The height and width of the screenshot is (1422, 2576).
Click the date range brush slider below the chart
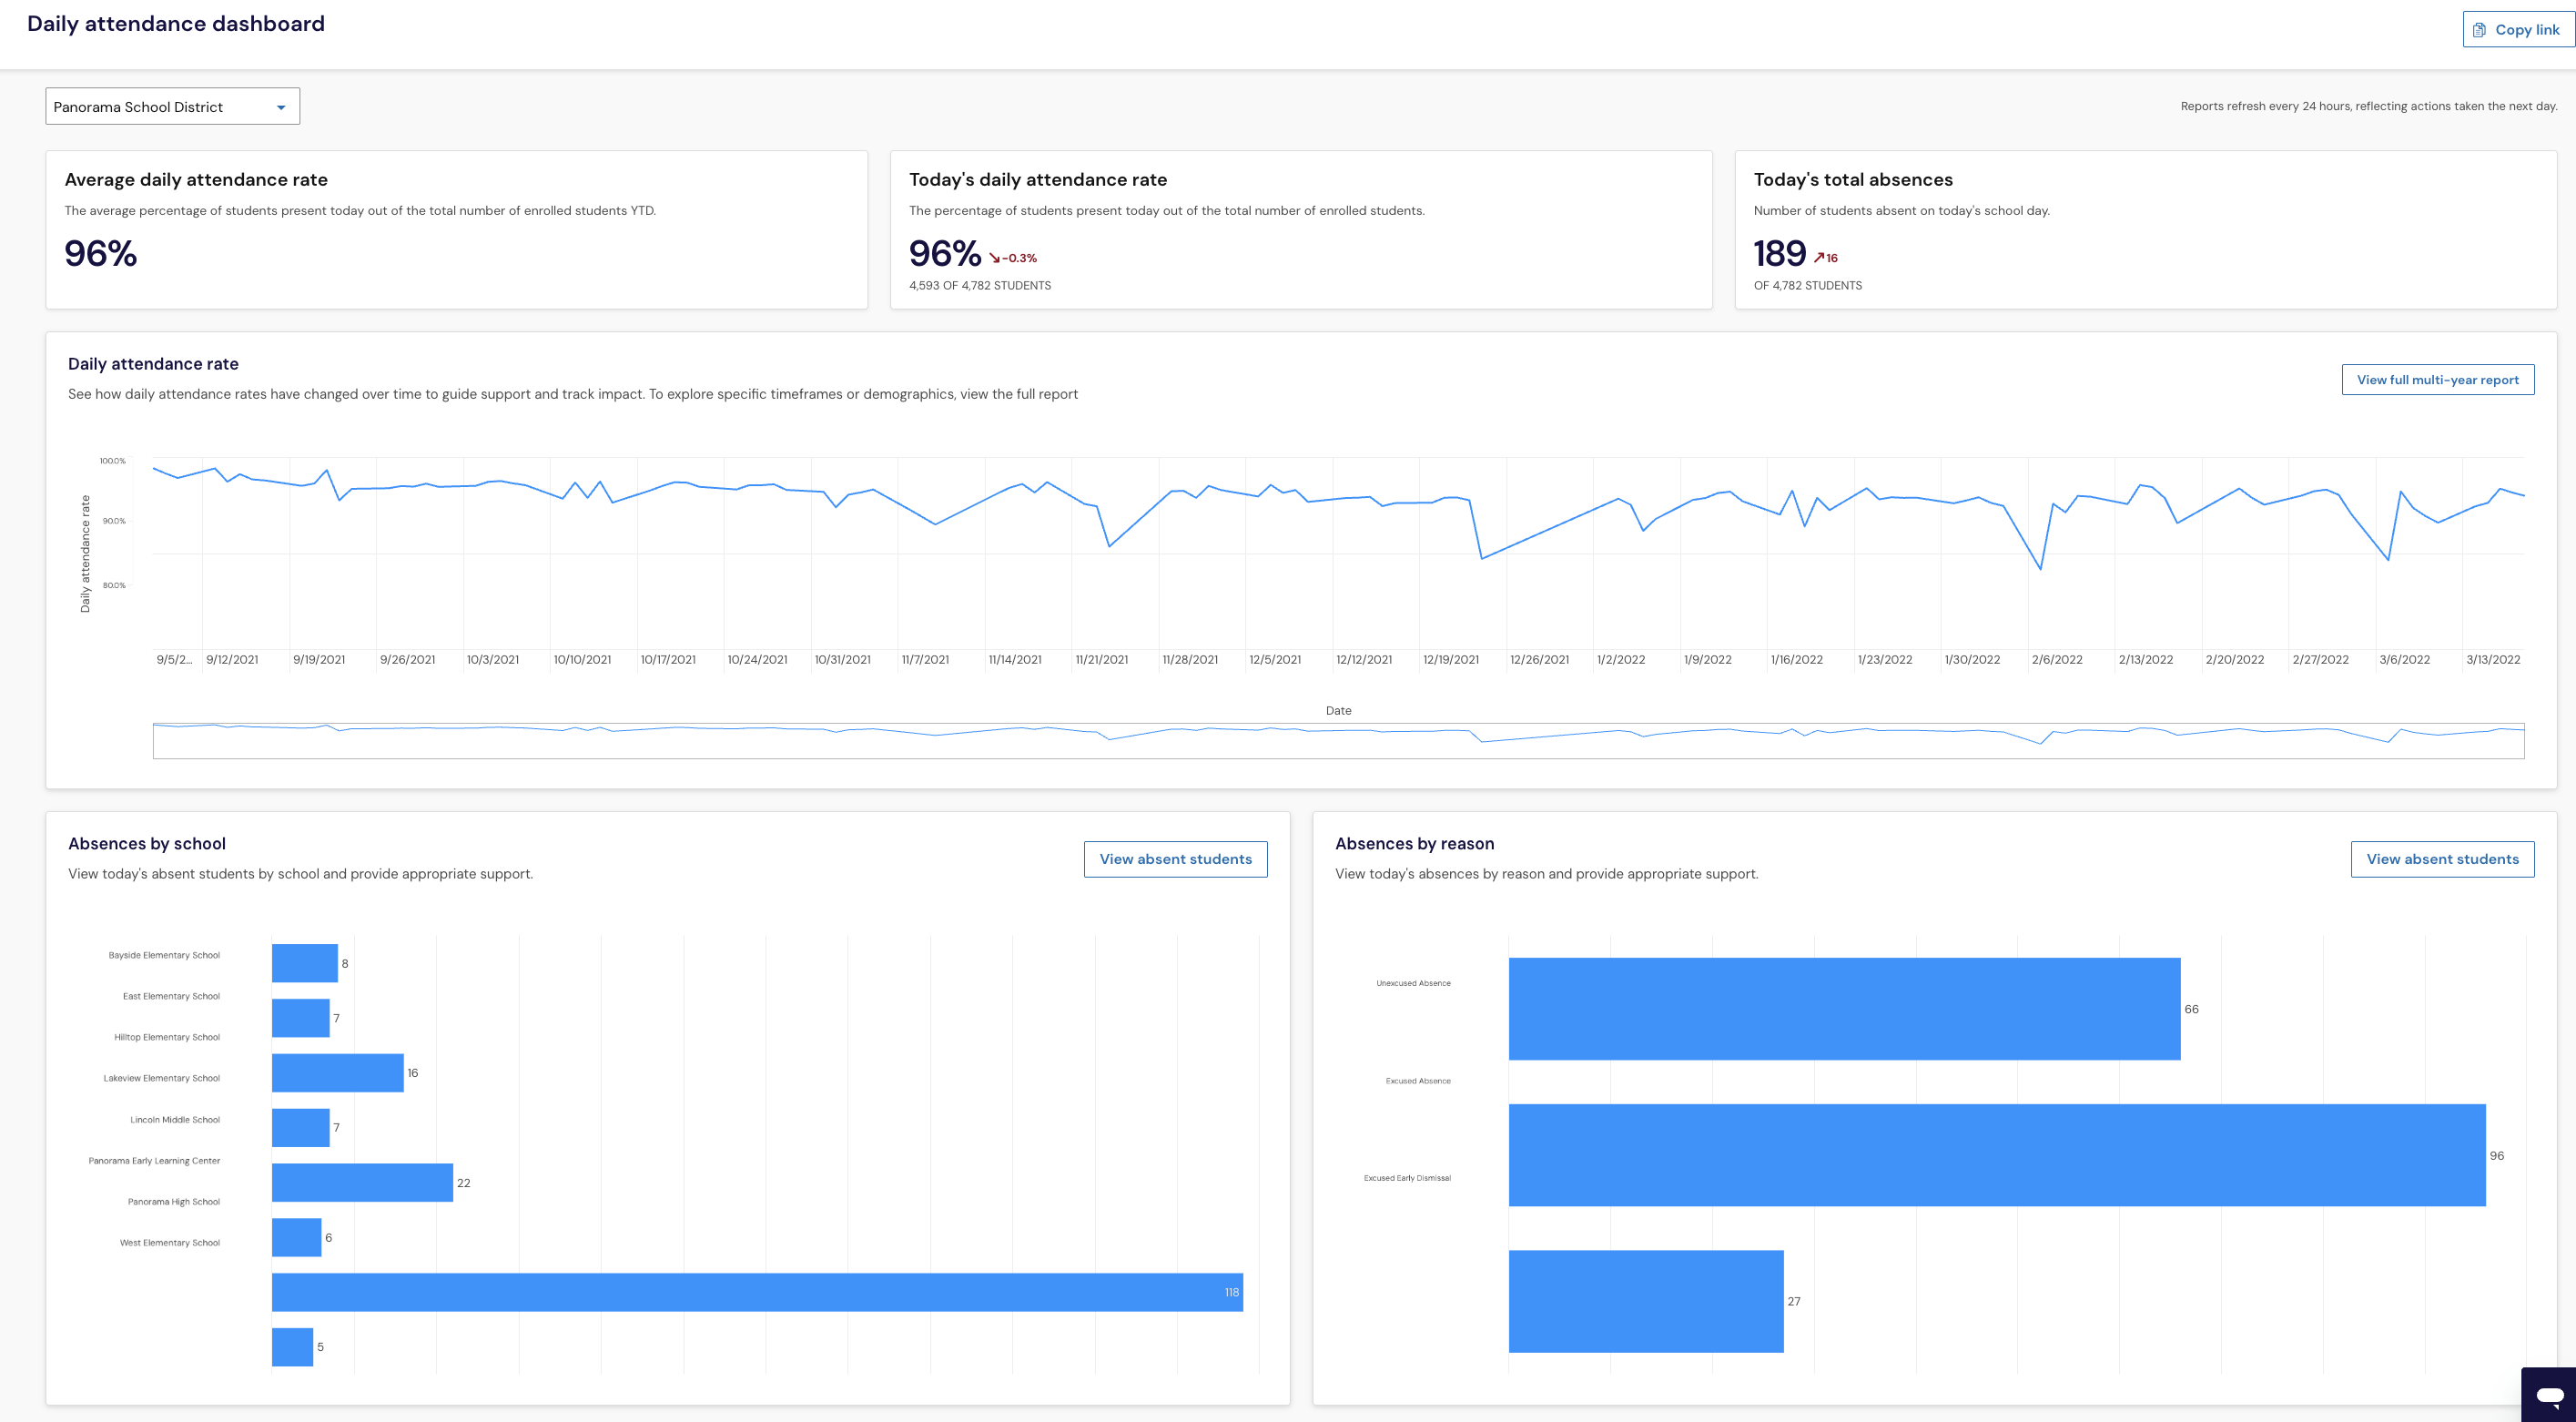click(1338, 740)
